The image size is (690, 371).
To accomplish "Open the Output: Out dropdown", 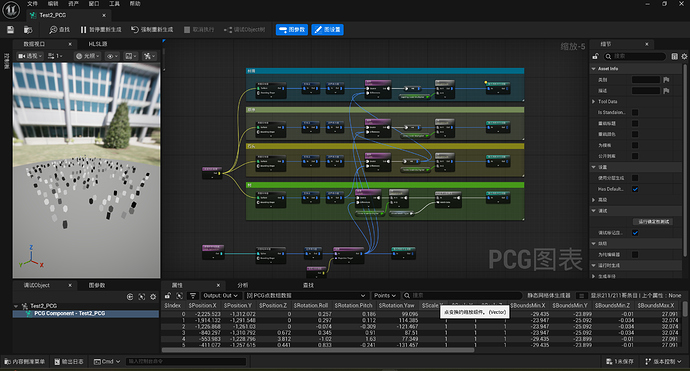I will 220,295.
